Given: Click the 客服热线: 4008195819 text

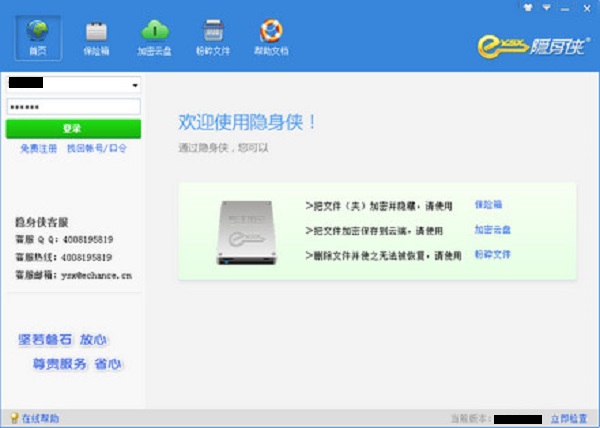Looking at the screenshot, I should pos(64,257).
